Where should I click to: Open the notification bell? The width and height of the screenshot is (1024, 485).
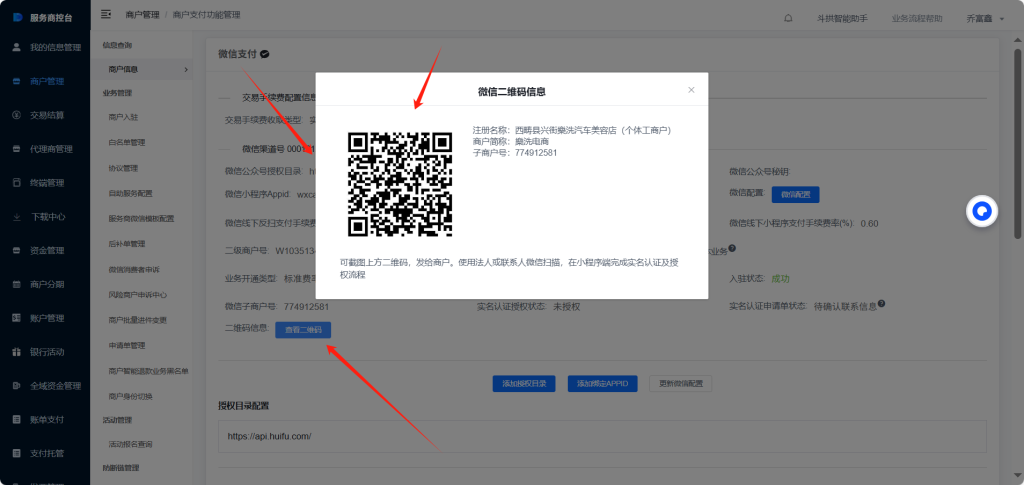click(788, 18)
